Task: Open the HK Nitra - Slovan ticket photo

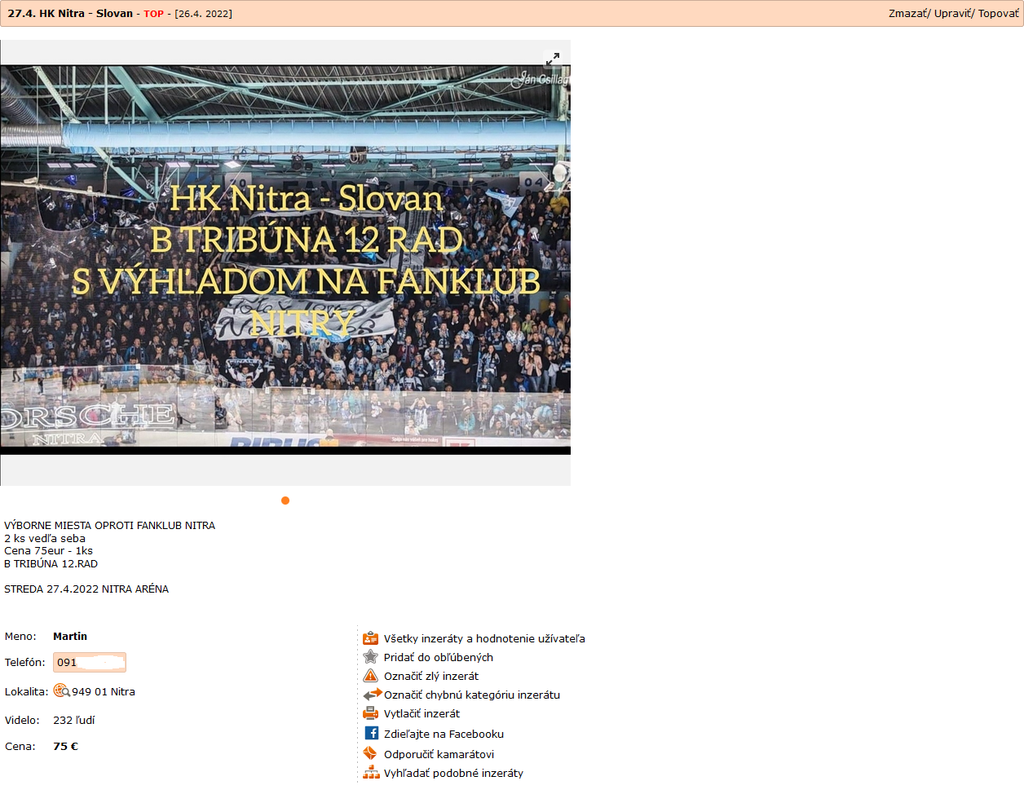Action: tap(285, 260)
